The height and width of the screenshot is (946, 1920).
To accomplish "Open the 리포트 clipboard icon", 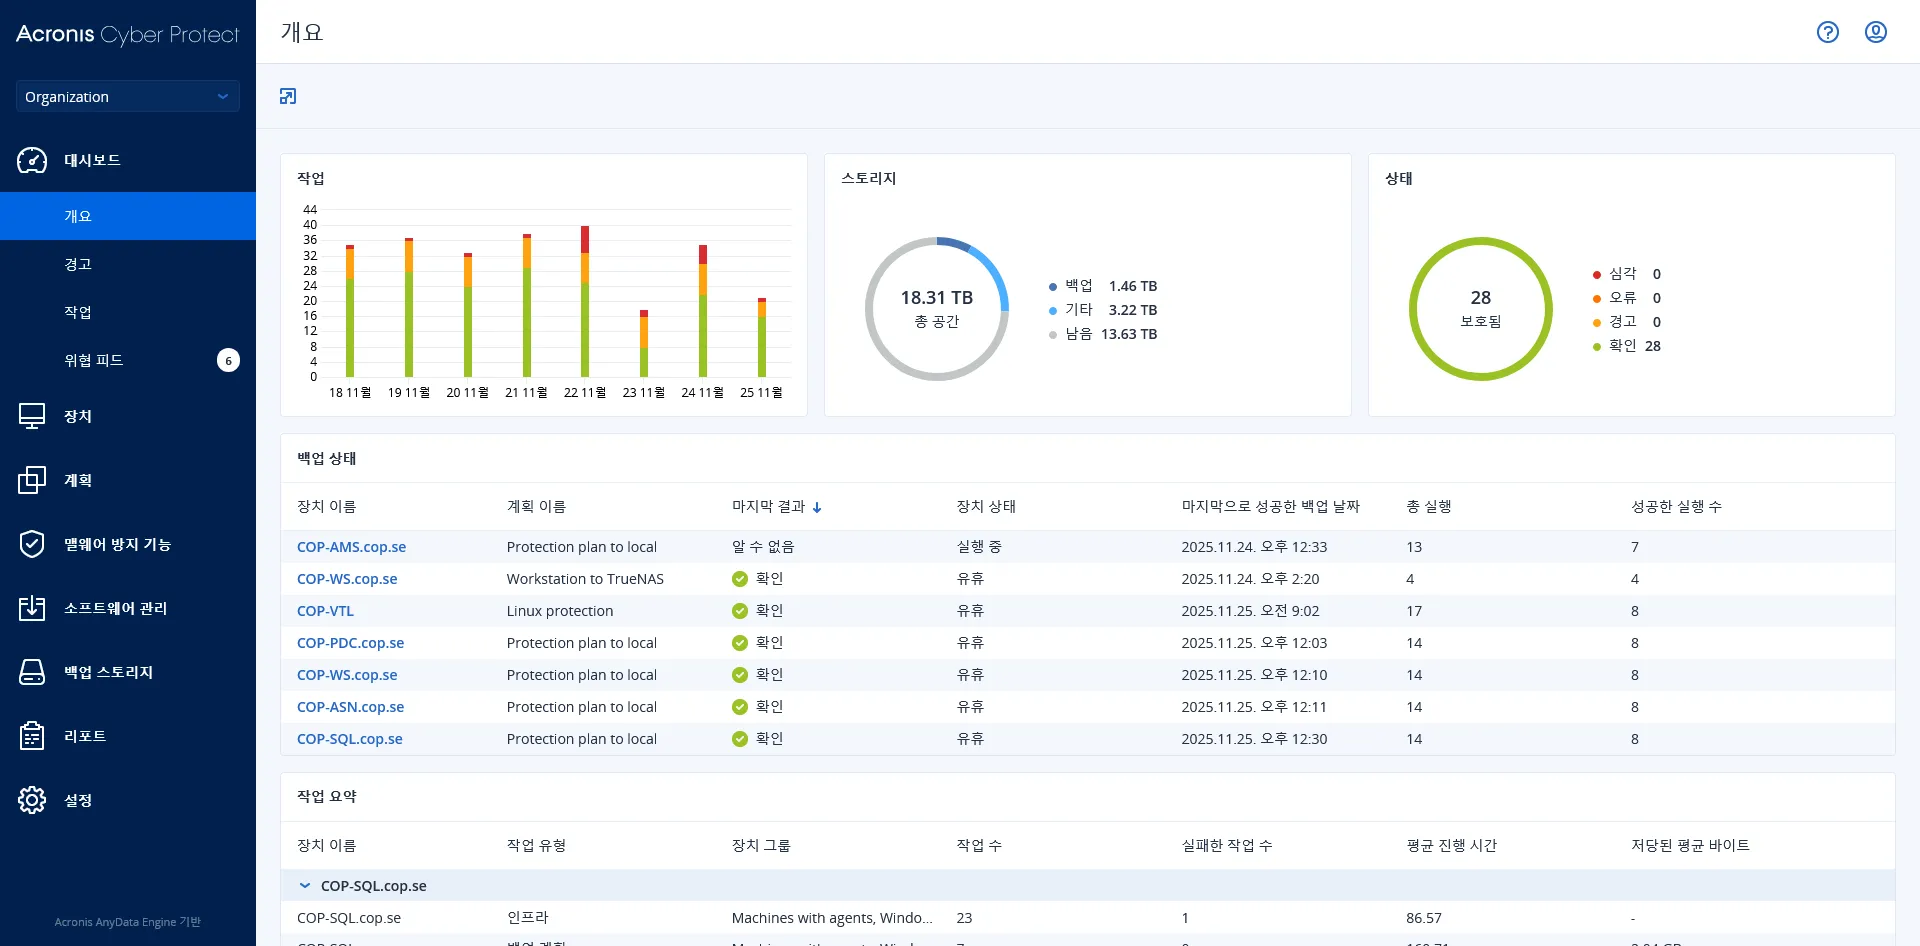I will tap(32, 736).
